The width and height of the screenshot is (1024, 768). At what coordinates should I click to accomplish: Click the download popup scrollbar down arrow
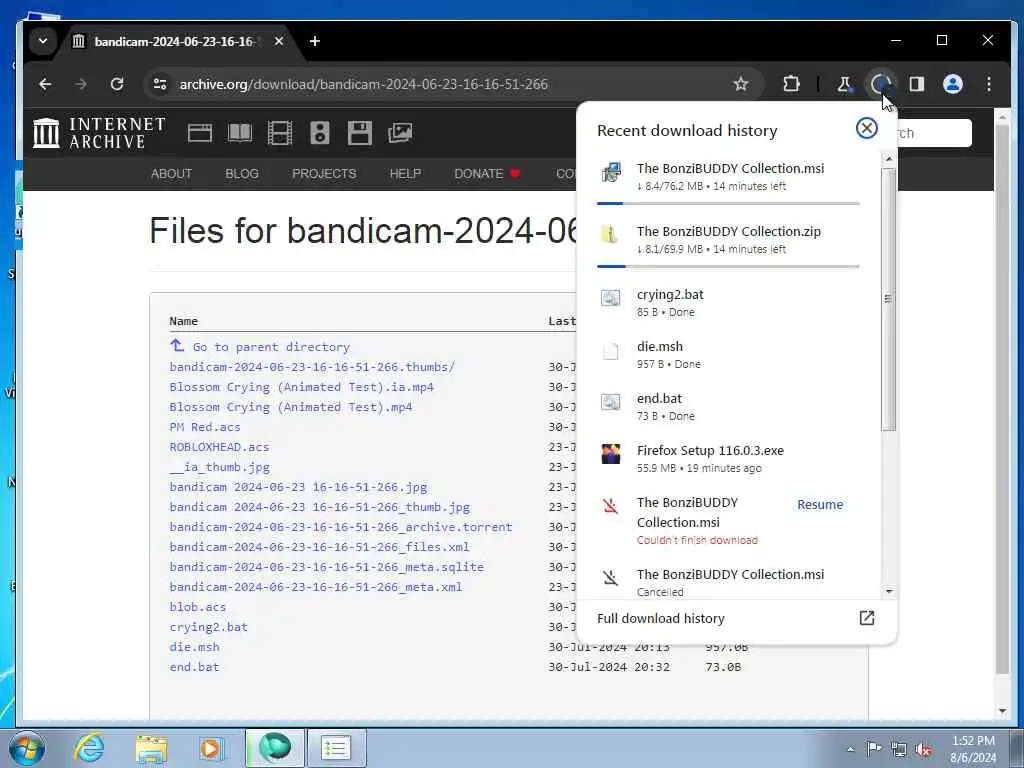coord(888,592)
